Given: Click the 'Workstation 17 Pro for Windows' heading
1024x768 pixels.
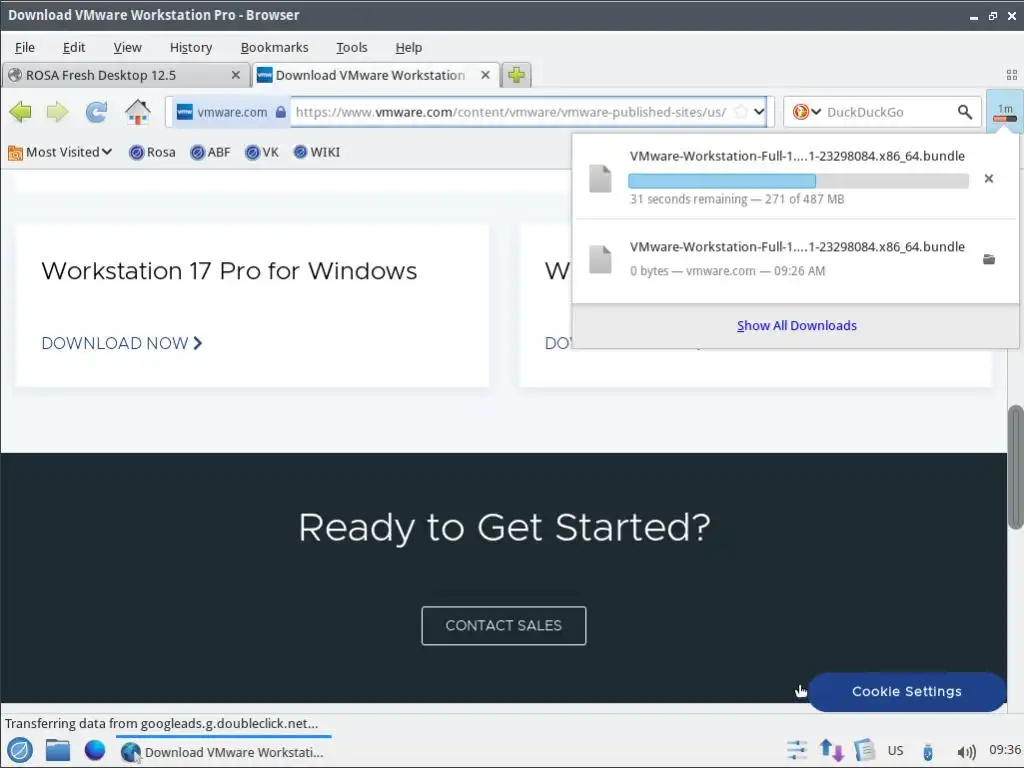Looking at the screenshot, I should tap(229, 270).
